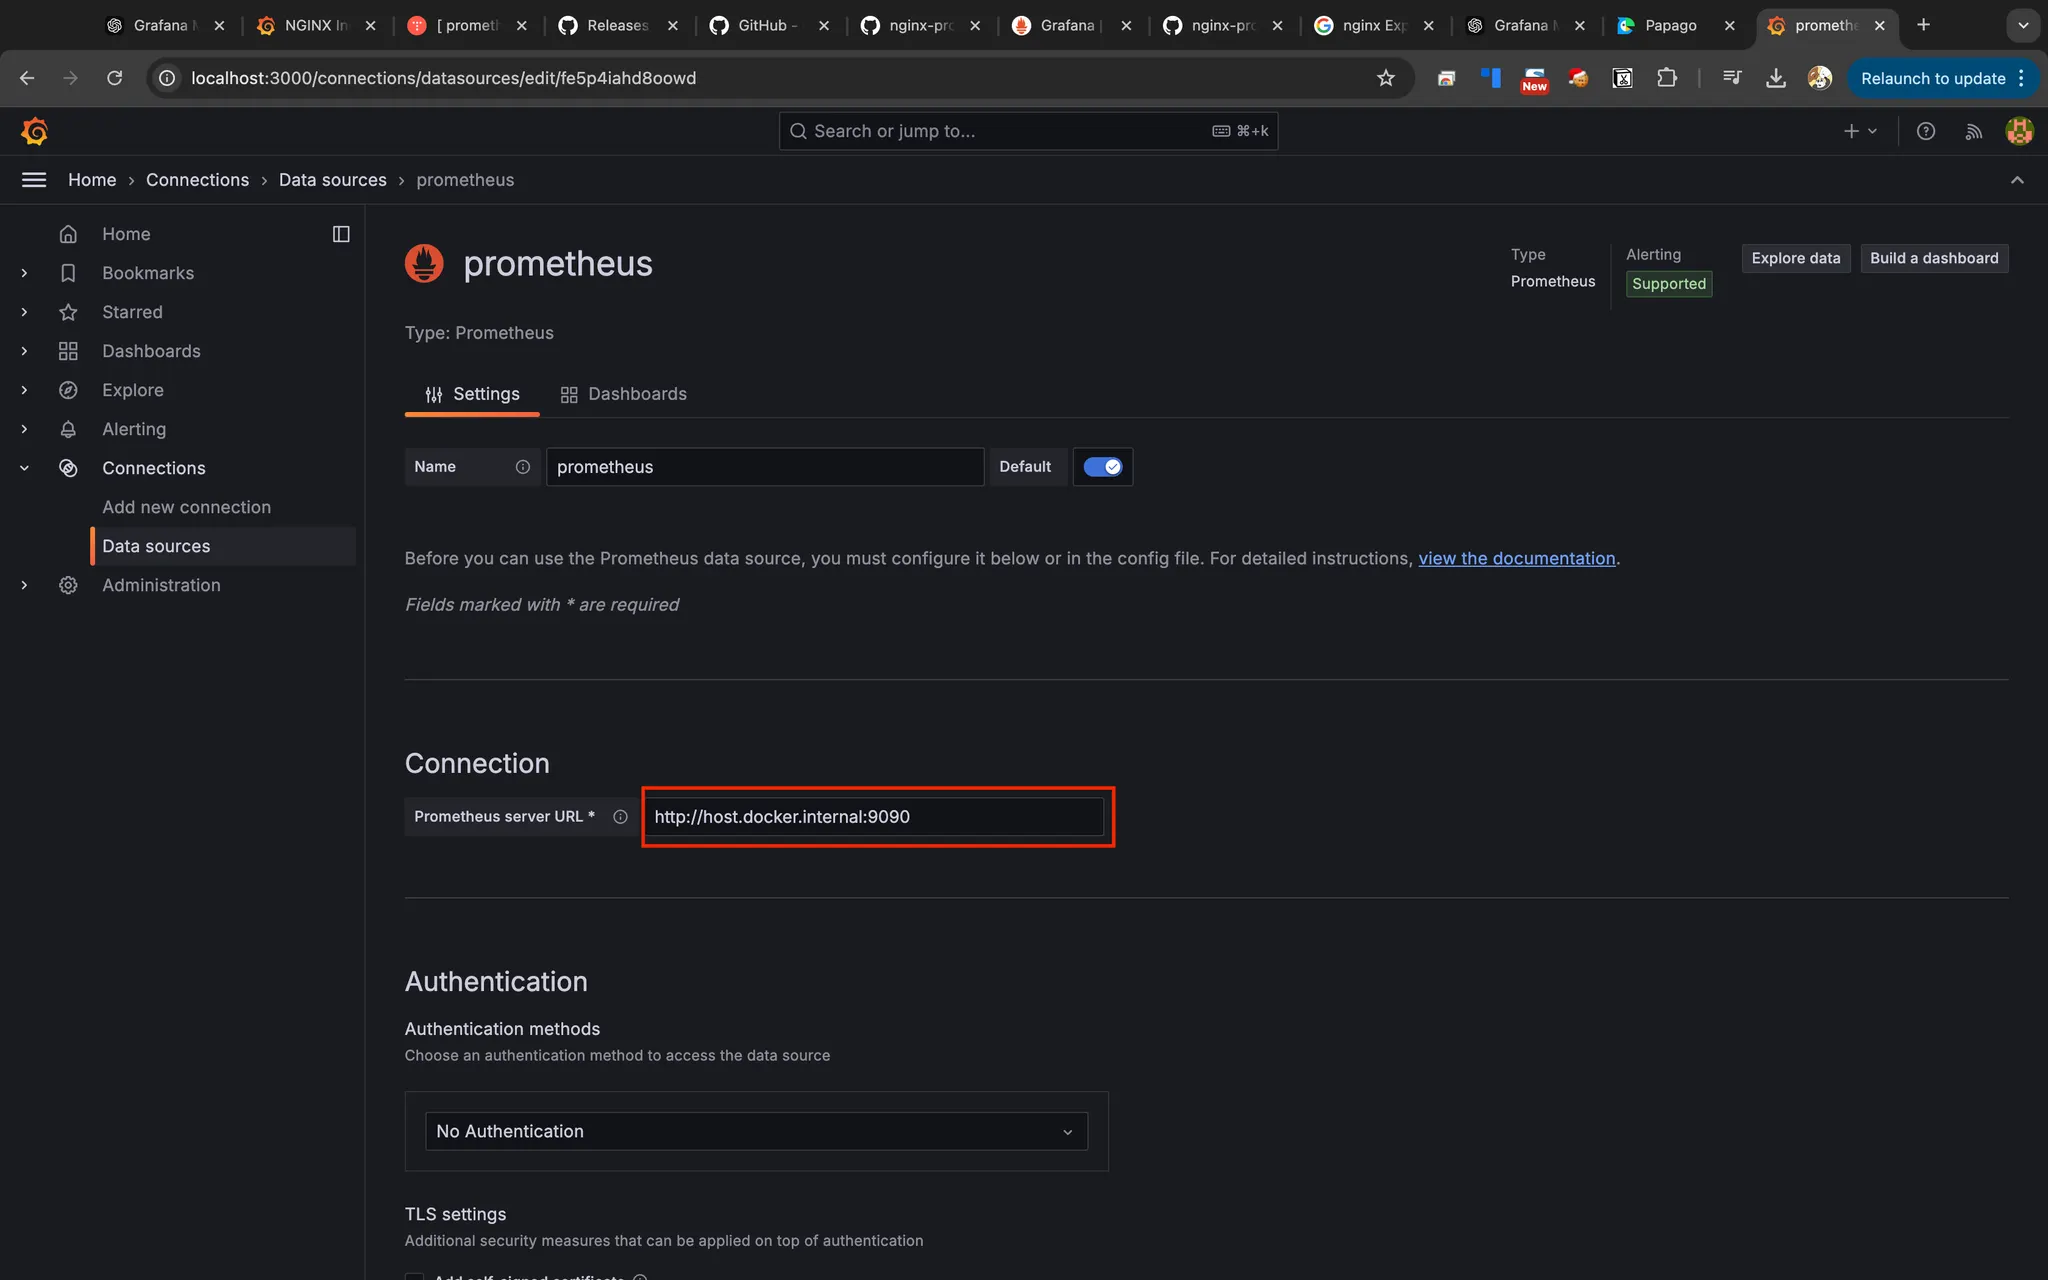Collapse the Connections sidebar section

click(x=24, y=468)
